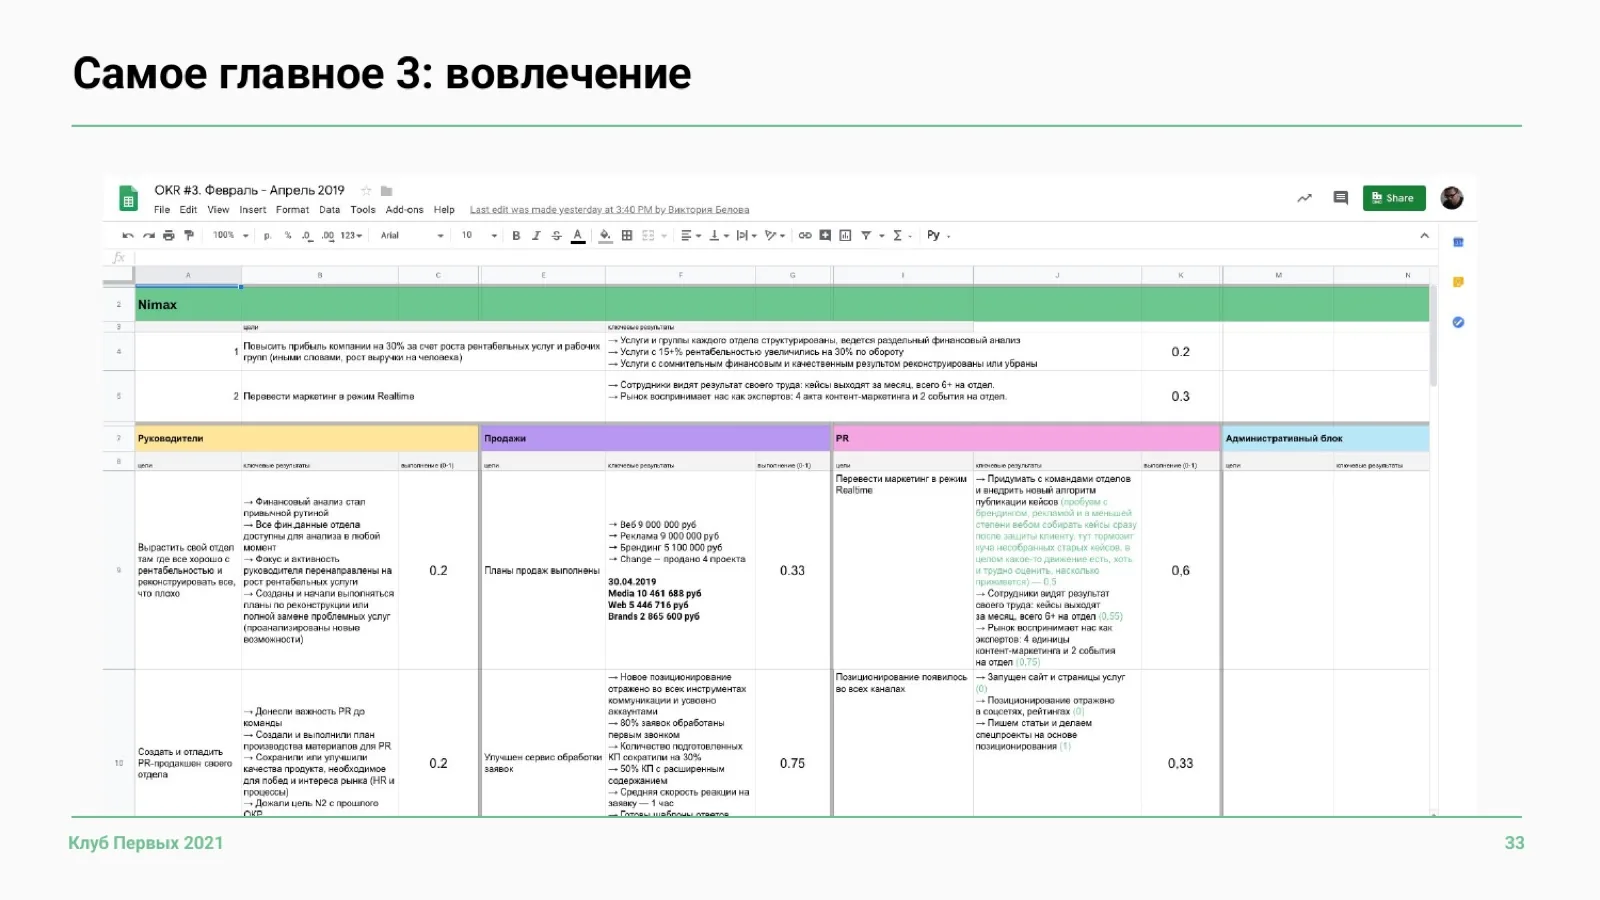This screenshot has width=1600, height=900.
Task: Open the Borders tool
Action: 627,236
